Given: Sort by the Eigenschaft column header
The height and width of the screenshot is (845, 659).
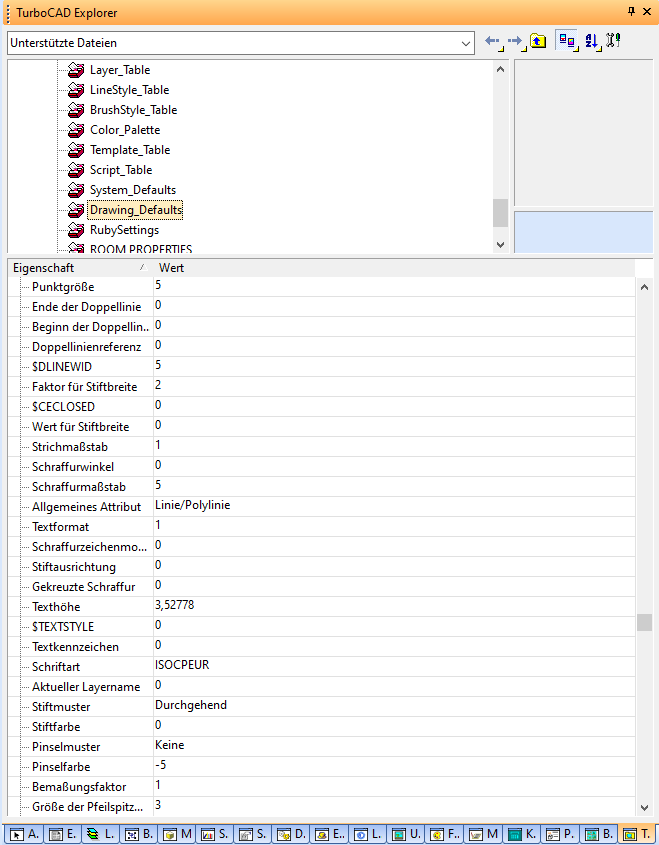Looking at the screenshot, I should click(x=80, y=268).
